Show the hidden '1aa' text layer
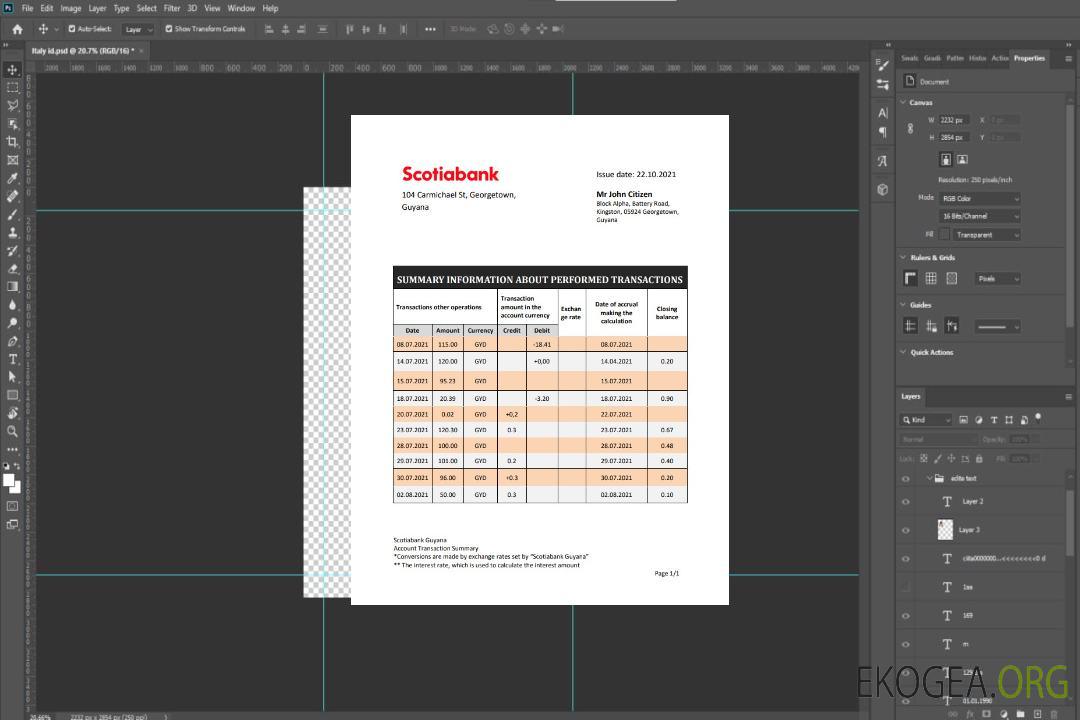This screenshot has width=1080, height=720. [x=906, y=588]
